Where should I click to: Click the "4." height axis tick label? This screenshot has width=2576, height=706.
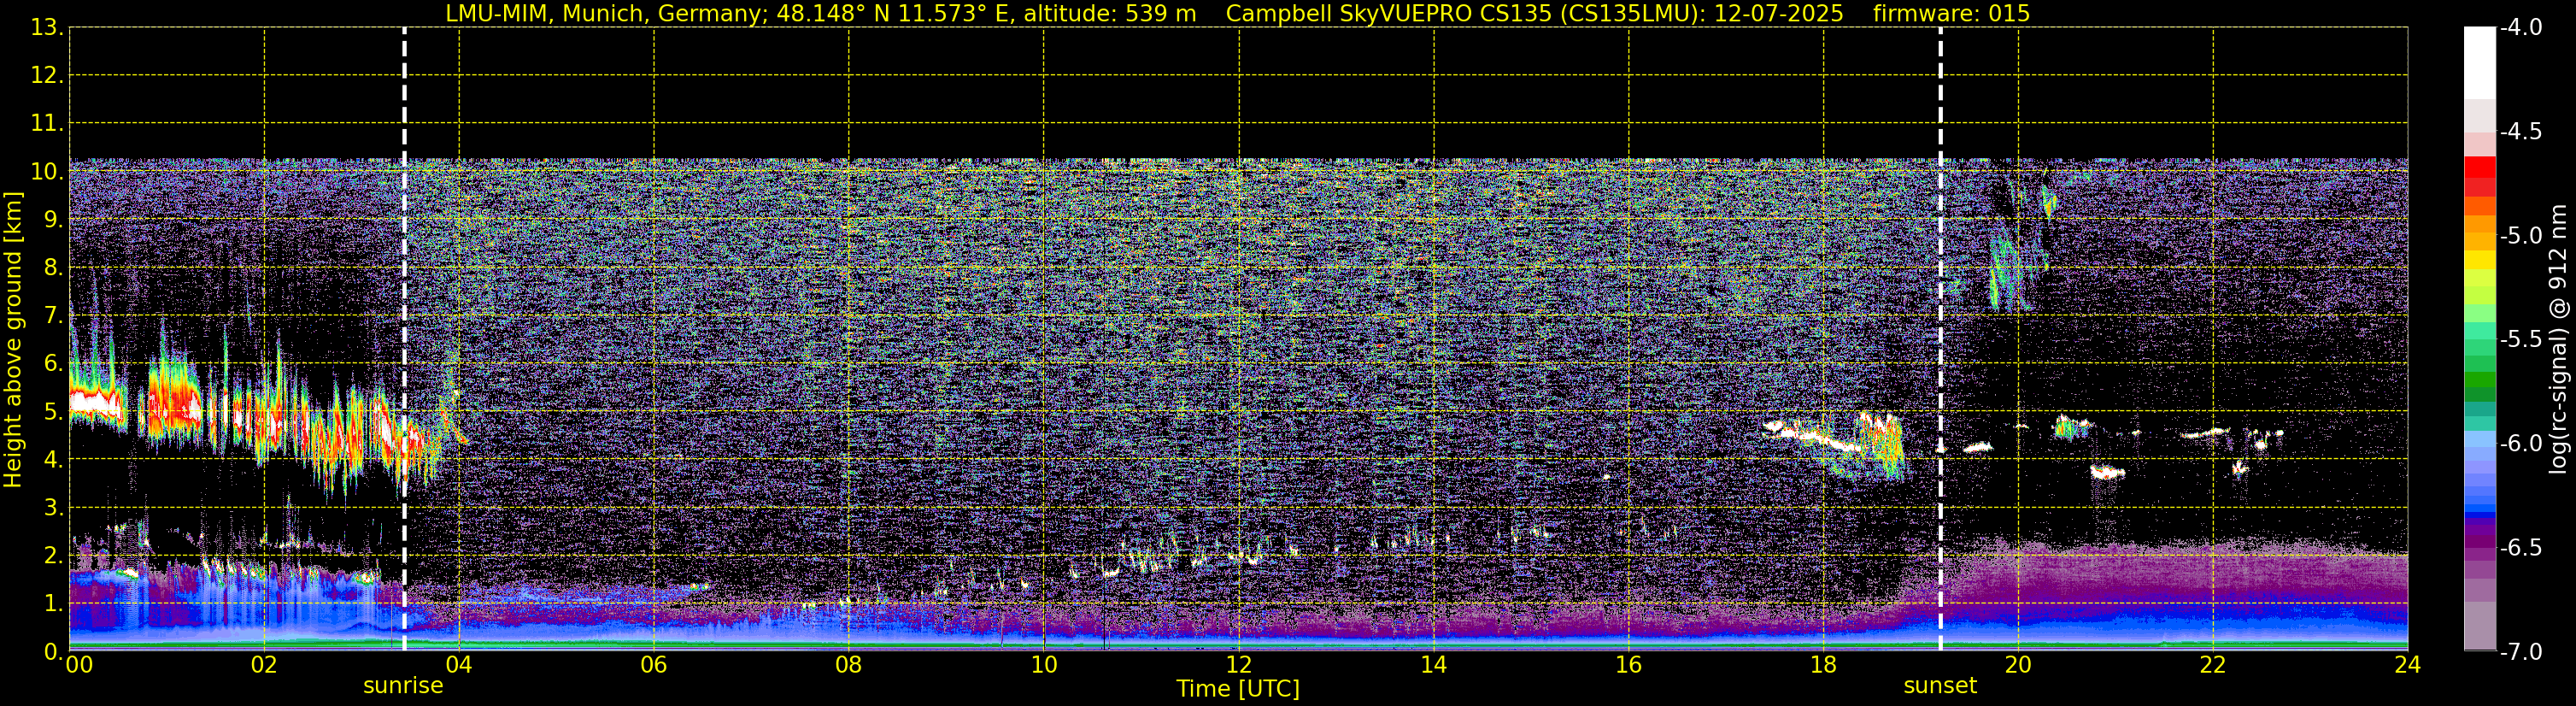pos(53,460)
